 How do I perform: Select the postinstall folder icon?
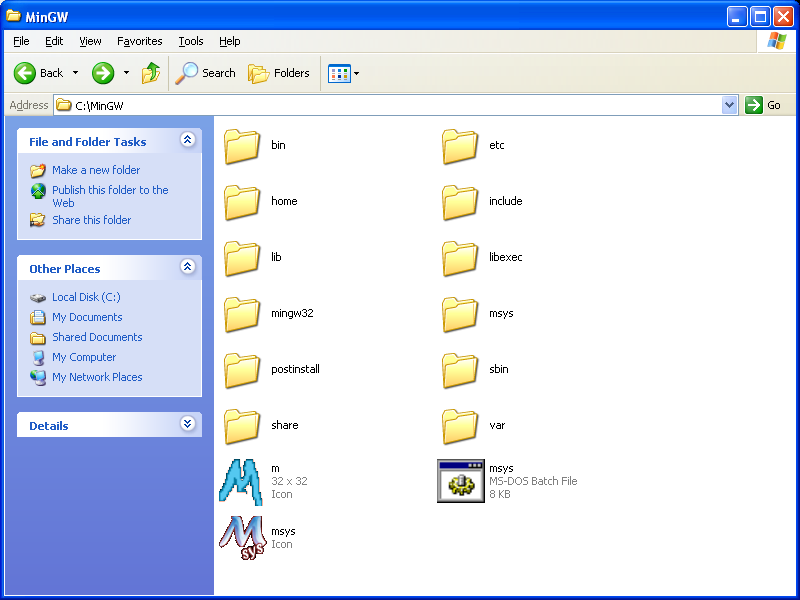pyautogui.click(x=242, y=371)
